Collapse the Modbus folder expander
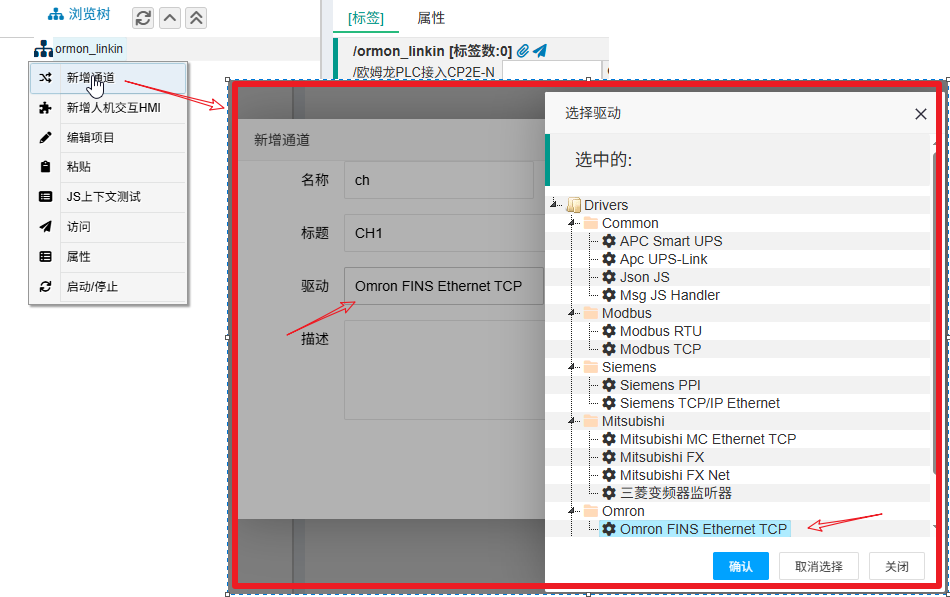The height and width of the screenshot is (597, 950). click(x=573, y=313)
